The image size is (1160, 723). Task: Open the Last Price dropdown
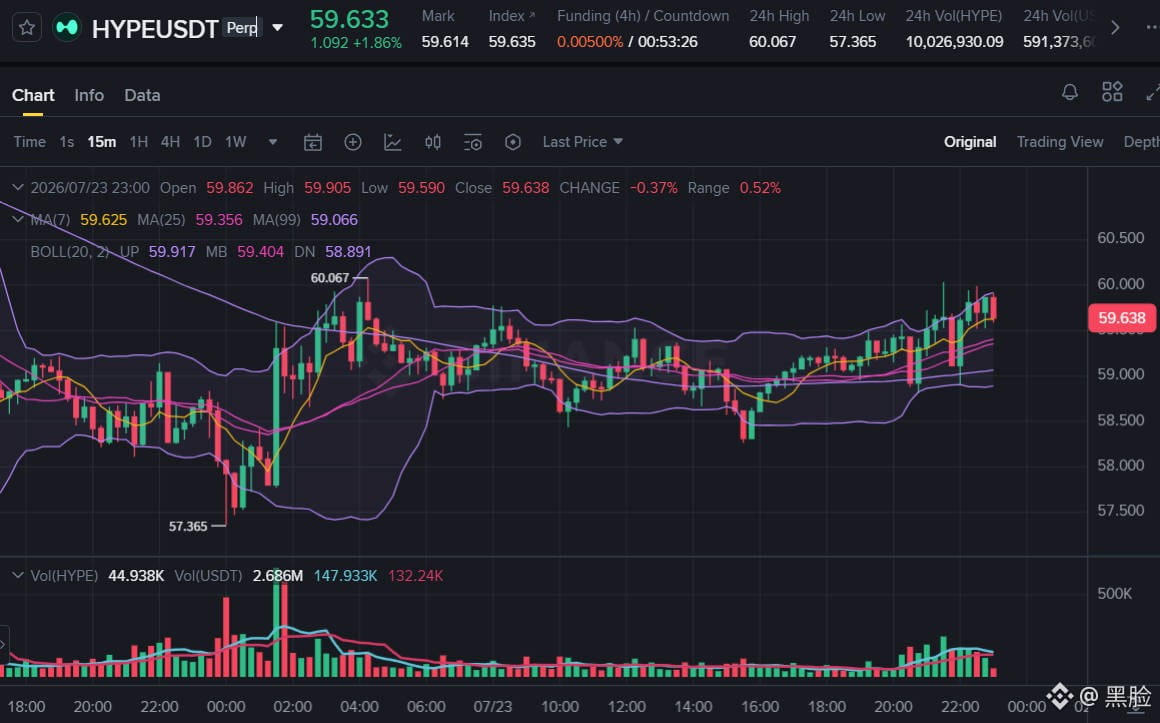pyautogui.click(x=582, y=142)
